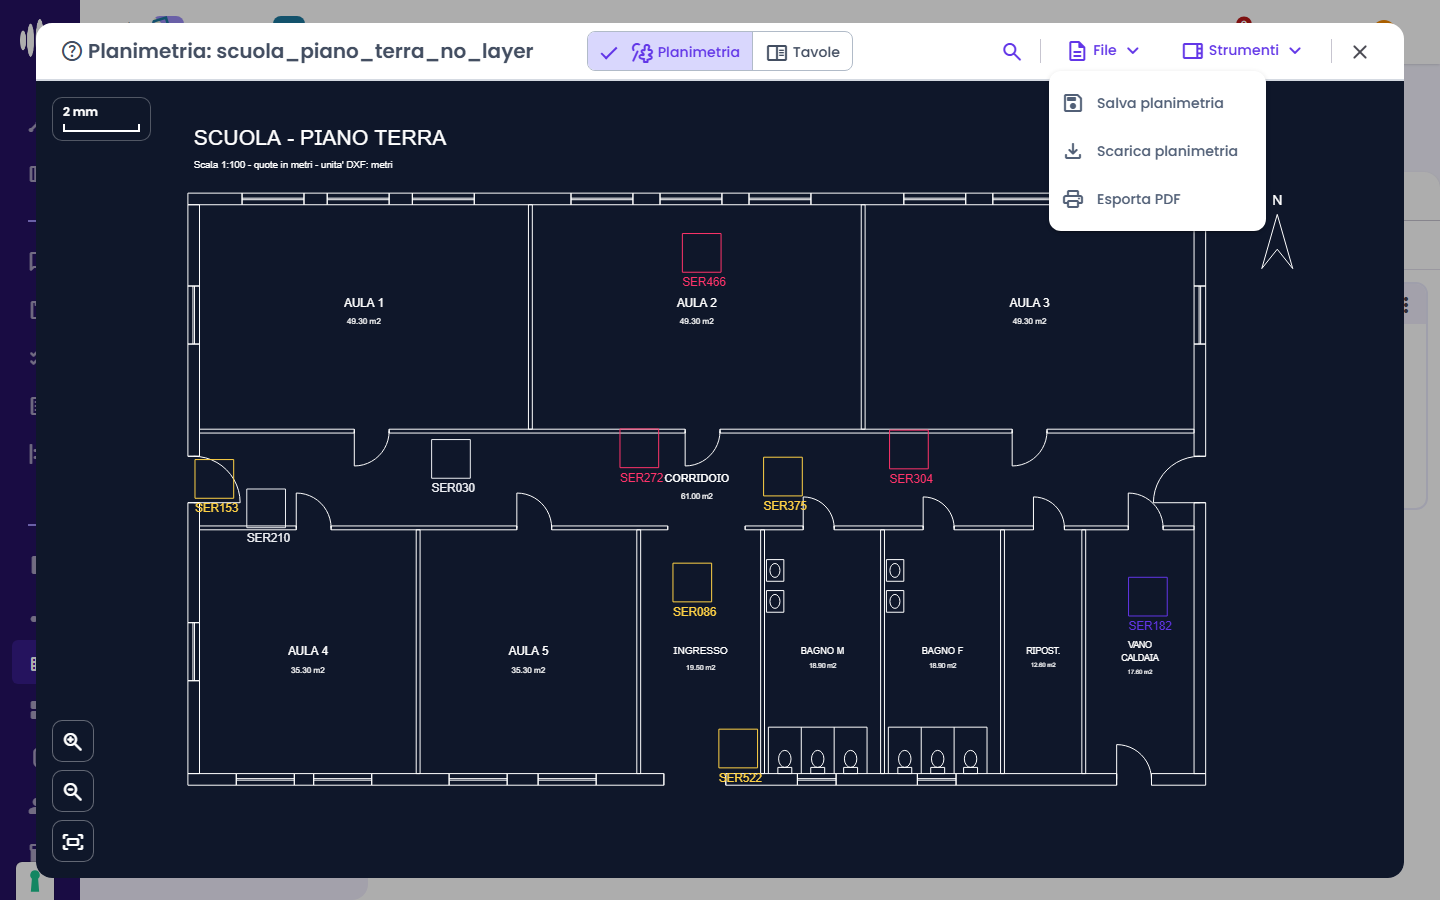
Task: Switch to Tavole view mode
Action: [803, 51]
